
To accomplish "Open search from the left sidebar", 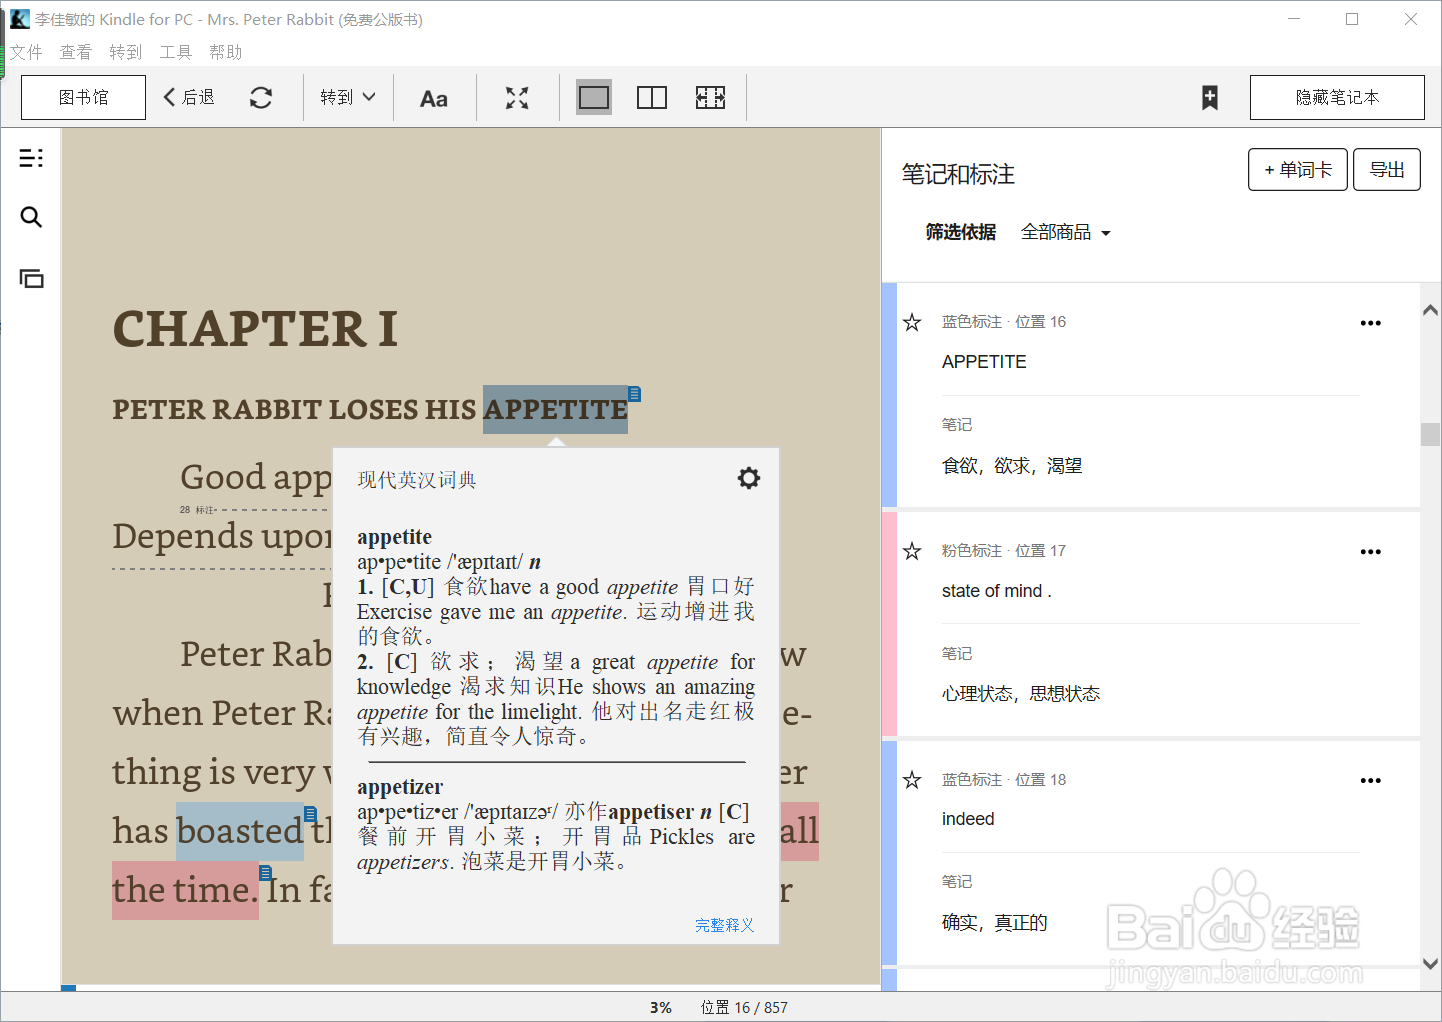I will 31,217.
